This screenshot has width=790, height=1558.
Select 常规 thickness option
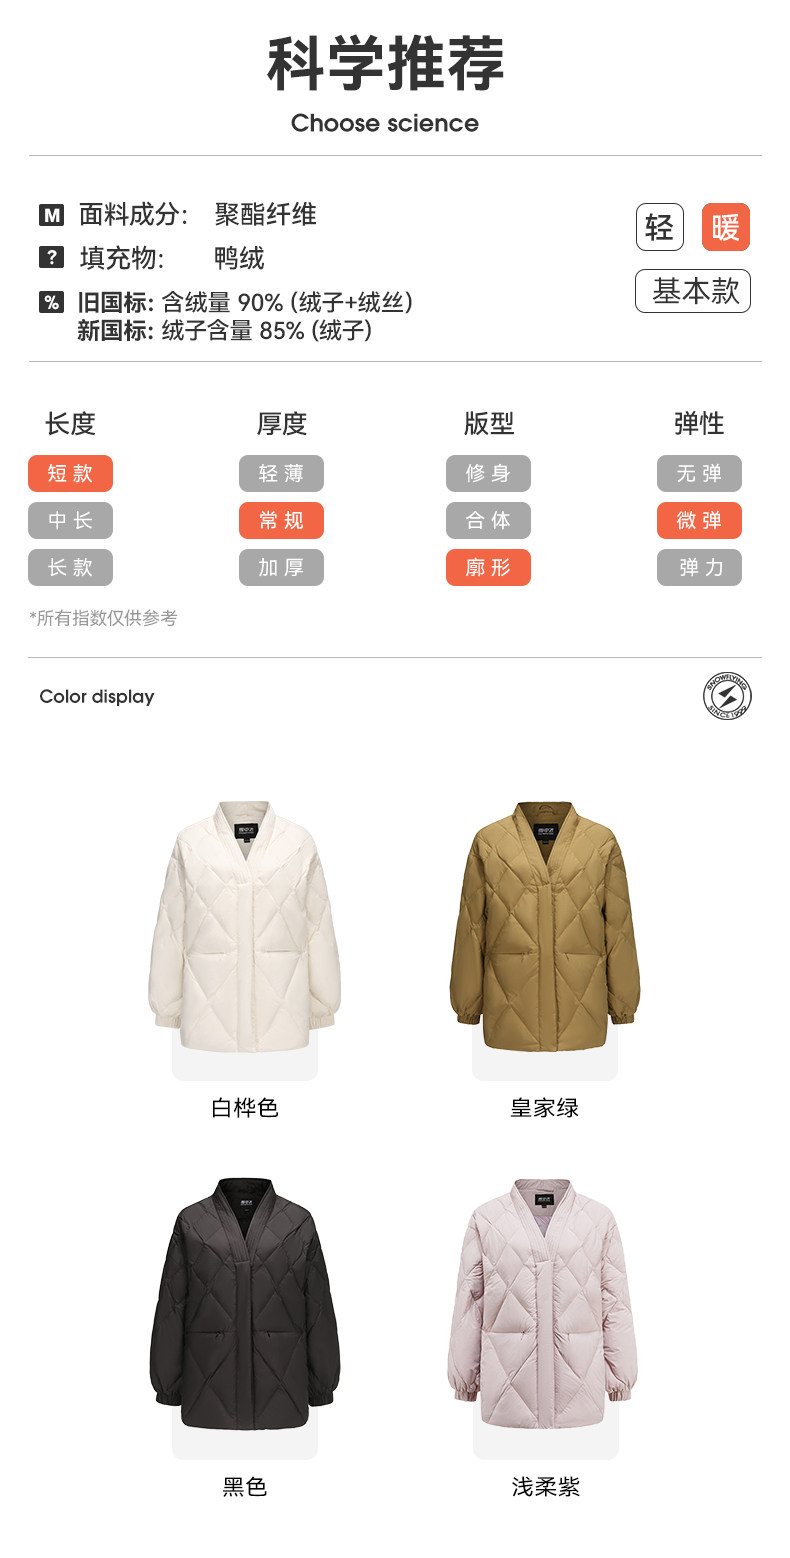pyautogui.click(x=281, y=520)
